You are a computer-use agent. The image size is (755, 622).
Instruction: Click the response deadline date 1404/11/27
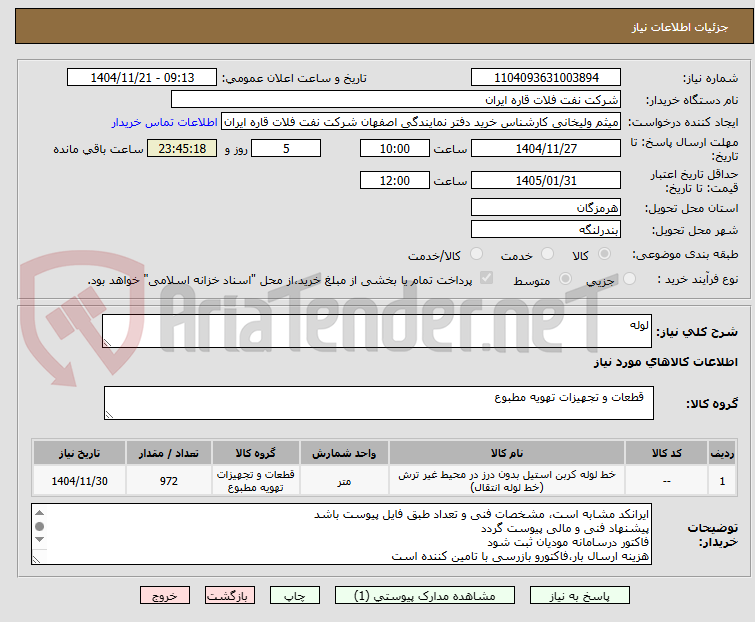(546, 148)
